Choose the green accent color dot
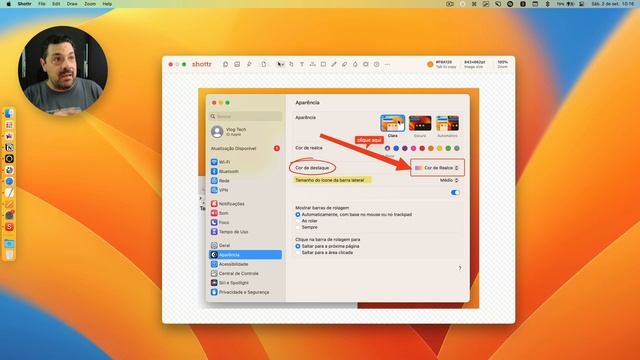This screenshot has width=640, height=360. (x=448, y=148)
